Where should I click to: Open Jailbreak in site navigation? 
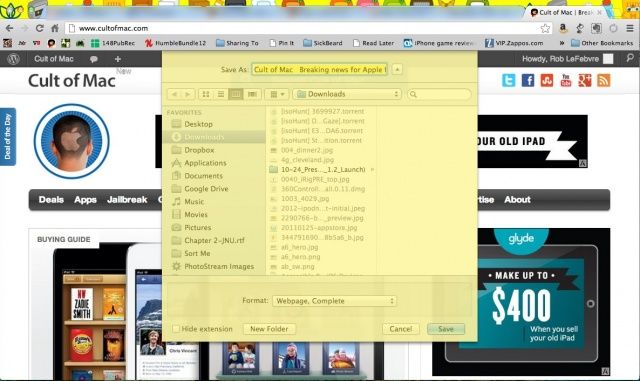(x=127, y=200)
